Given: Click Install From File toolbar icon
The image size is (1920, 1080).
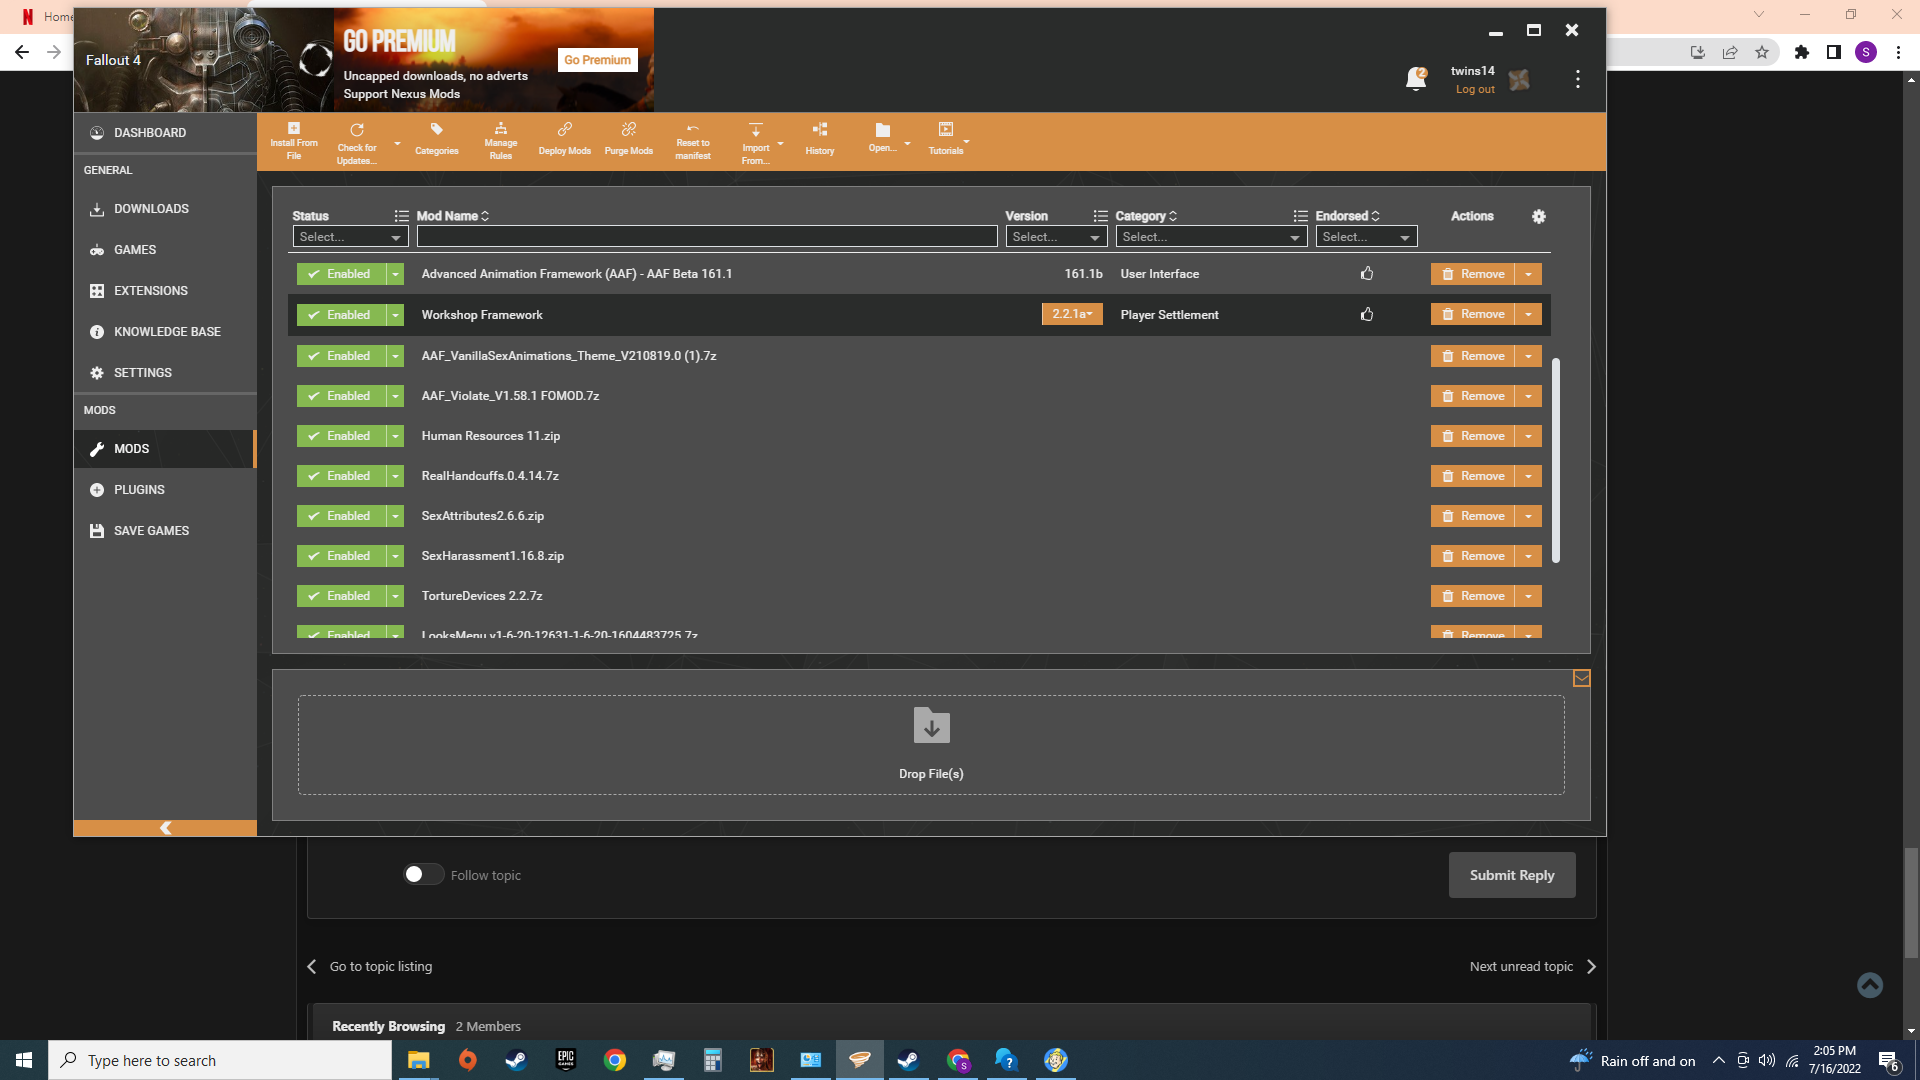Looking at the screenshot, I should [294, 141].
